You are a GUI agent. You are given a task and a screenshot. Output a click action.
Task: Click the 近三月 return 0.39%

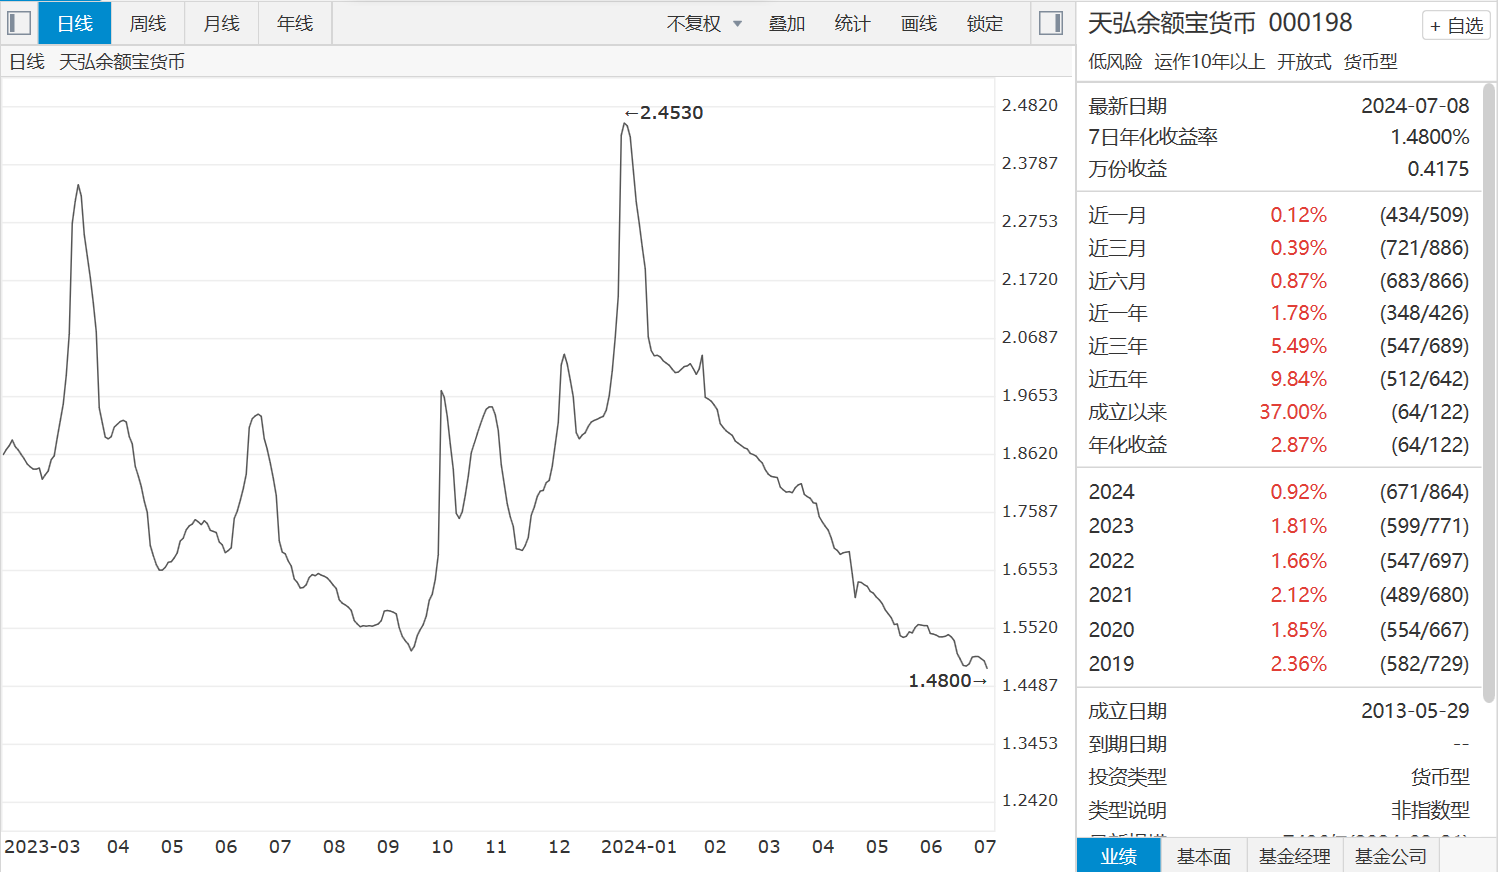(1298, 248)
